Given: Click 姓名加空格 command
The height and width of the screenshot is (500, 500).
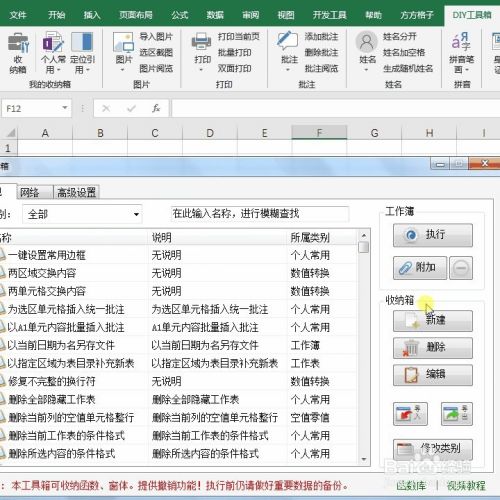Looking at the screenshot, I should pos(404,52).
